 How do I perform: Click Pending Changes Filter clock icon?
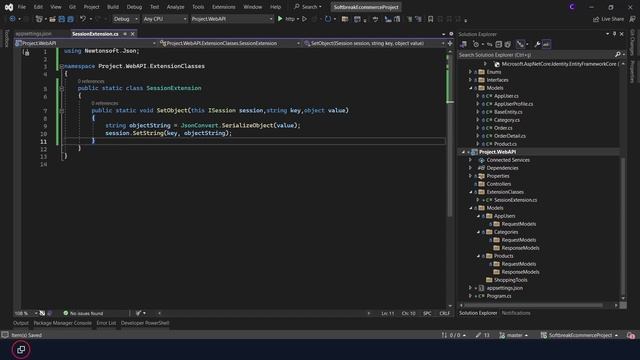pos(476,44)
